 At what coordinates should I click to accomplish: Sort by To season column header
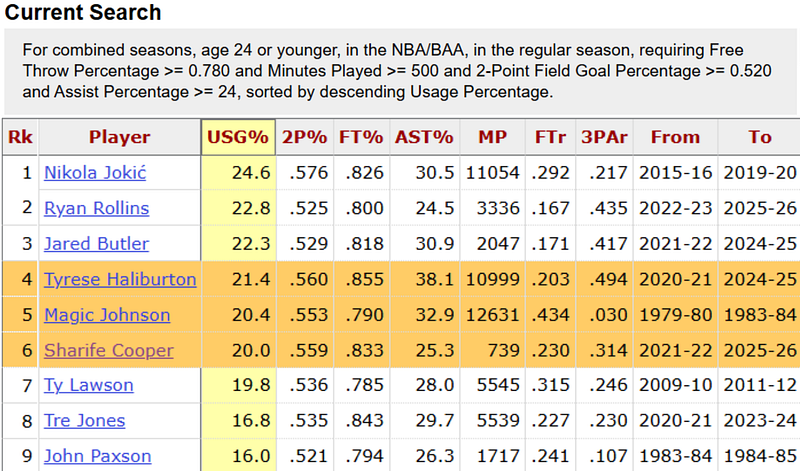coord(760,137)
